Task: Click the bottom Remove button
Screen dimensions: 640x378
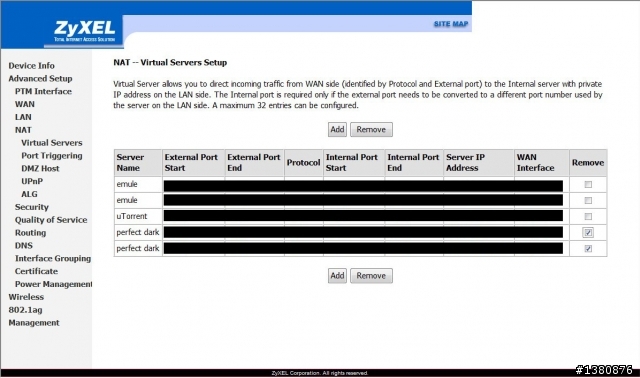Action: tap(371, 276)
